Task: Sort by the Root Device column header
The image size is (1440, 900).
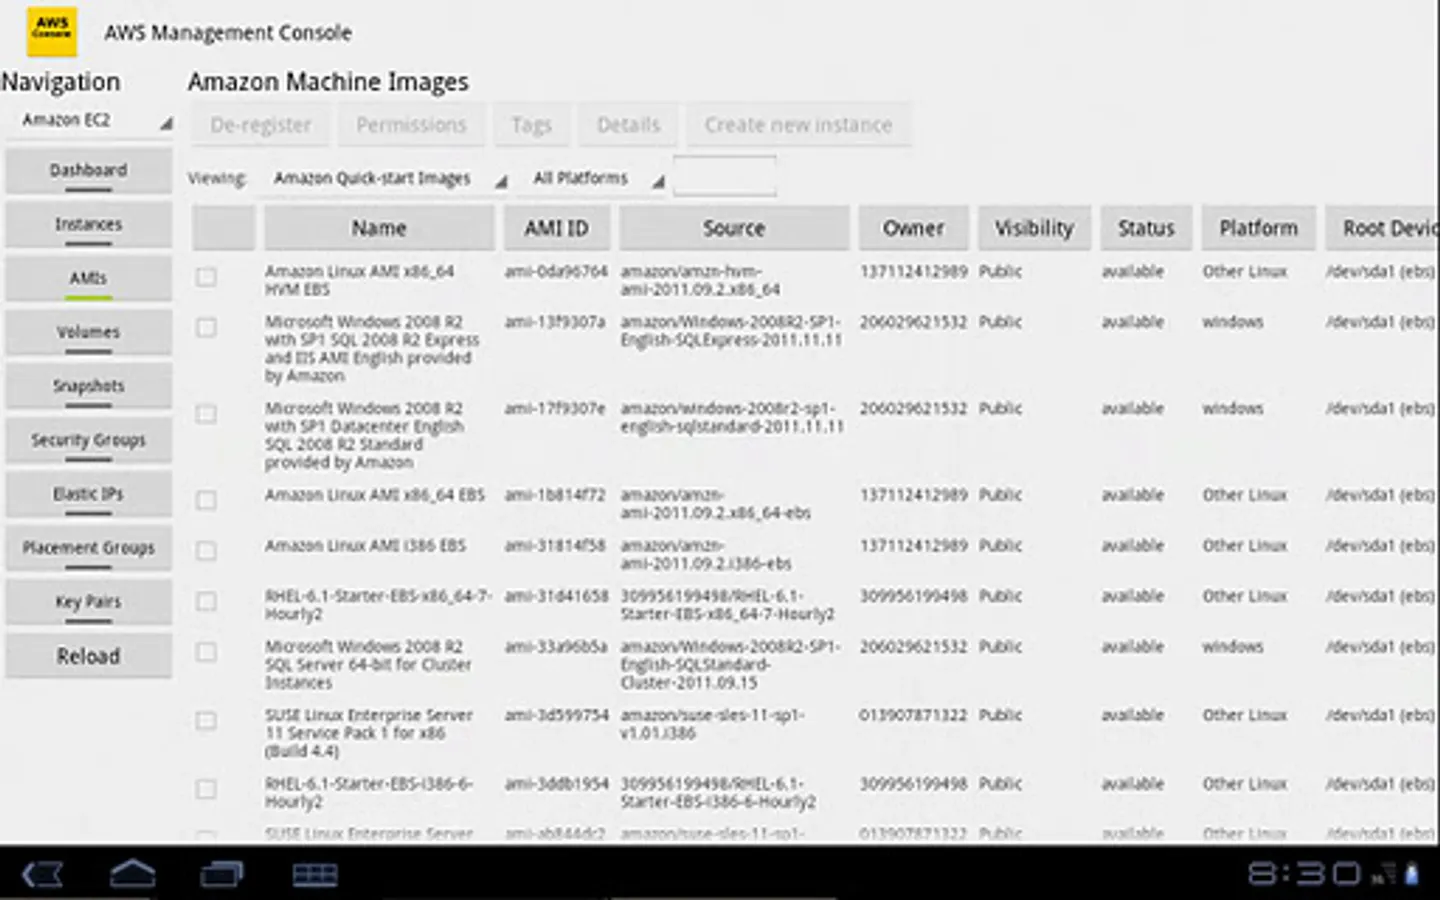Action: 1383,228
